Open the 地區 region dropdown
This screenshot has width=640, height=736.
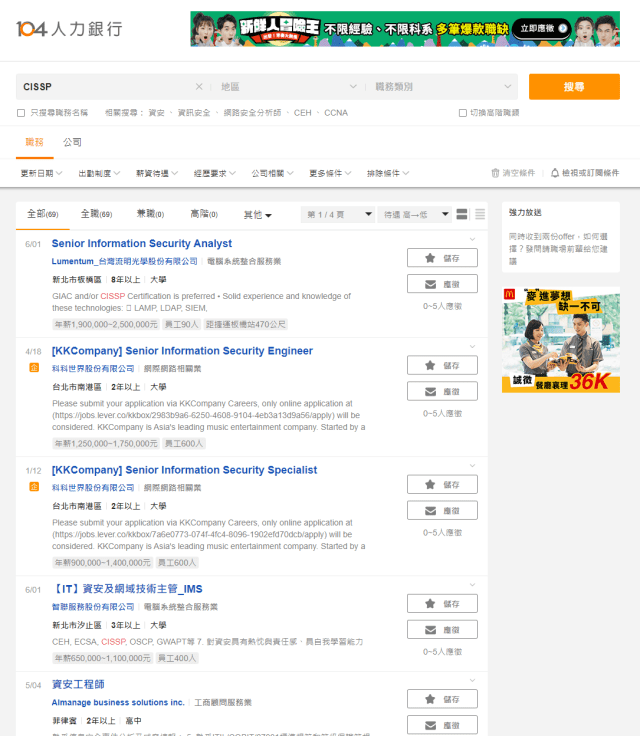click(x=288, y=87)
